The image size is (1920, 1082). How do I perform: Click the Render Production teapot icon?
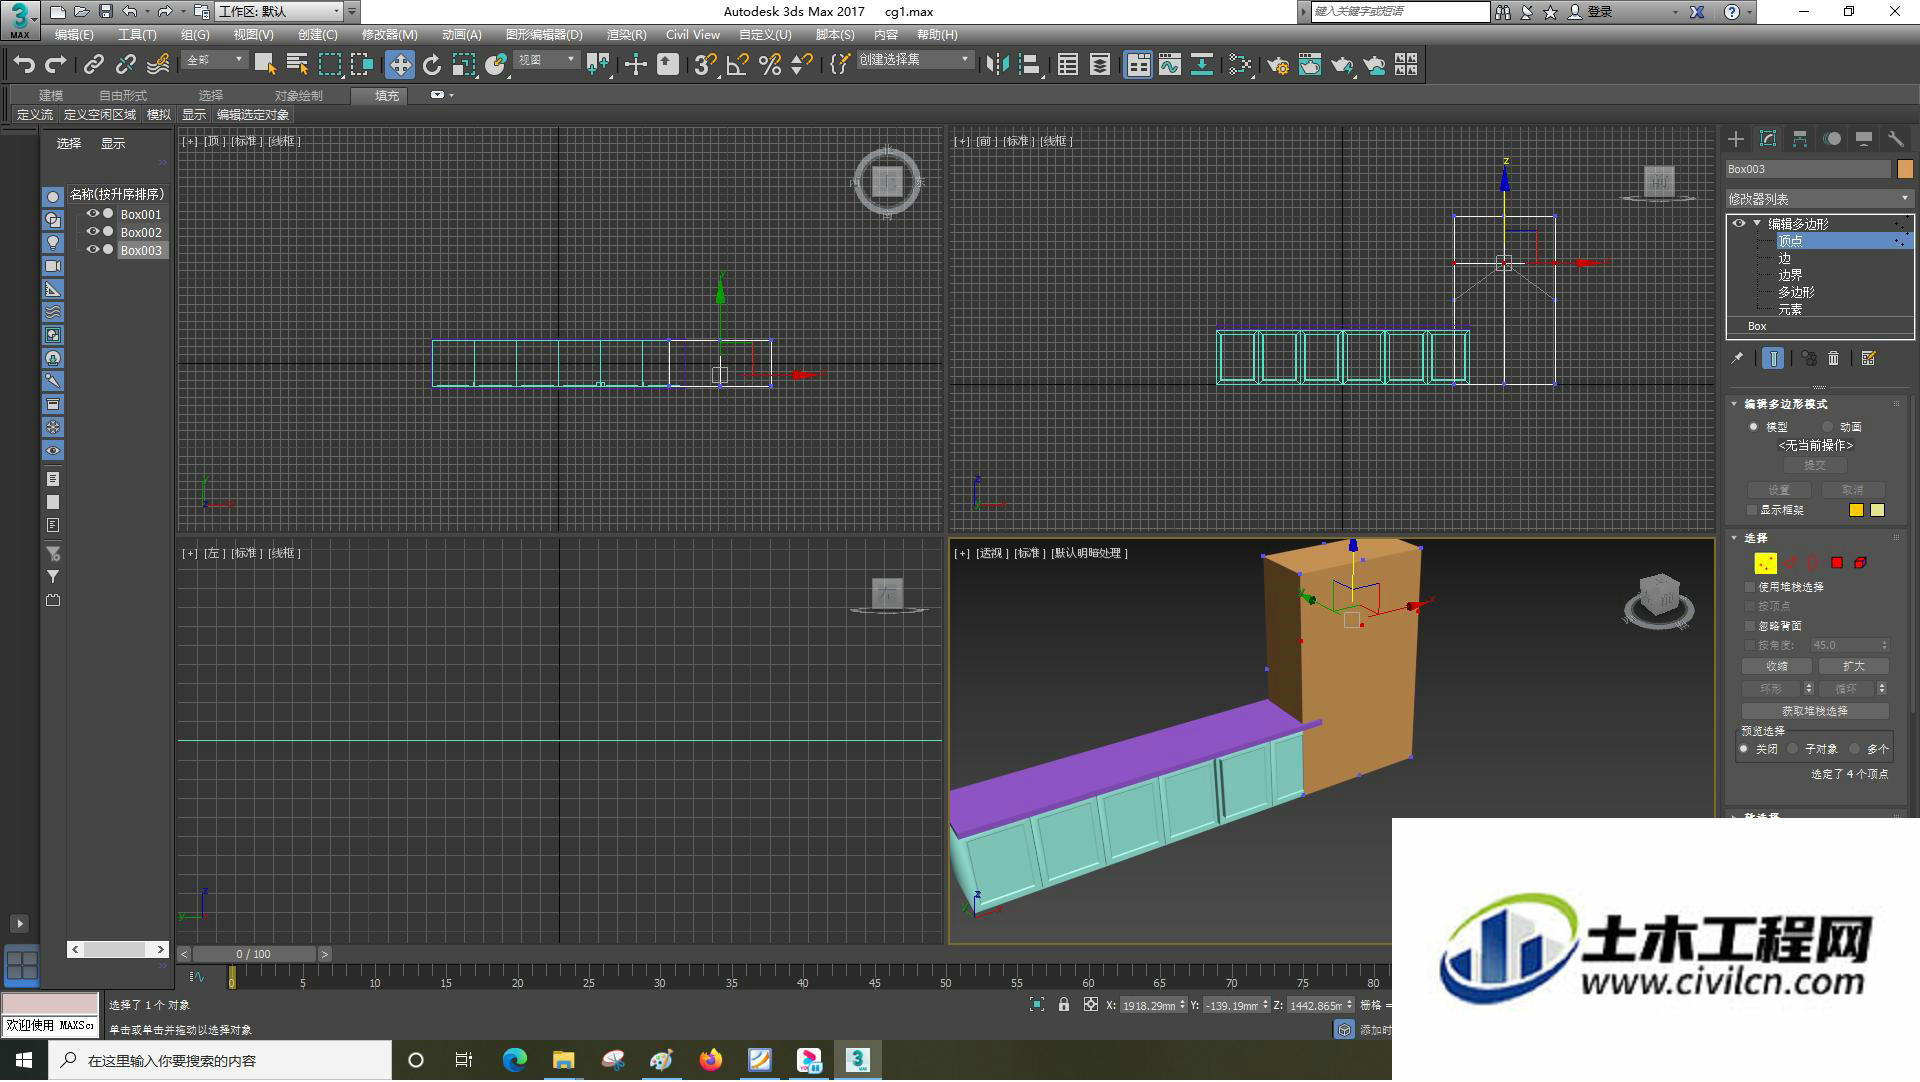pos(1342,65)
